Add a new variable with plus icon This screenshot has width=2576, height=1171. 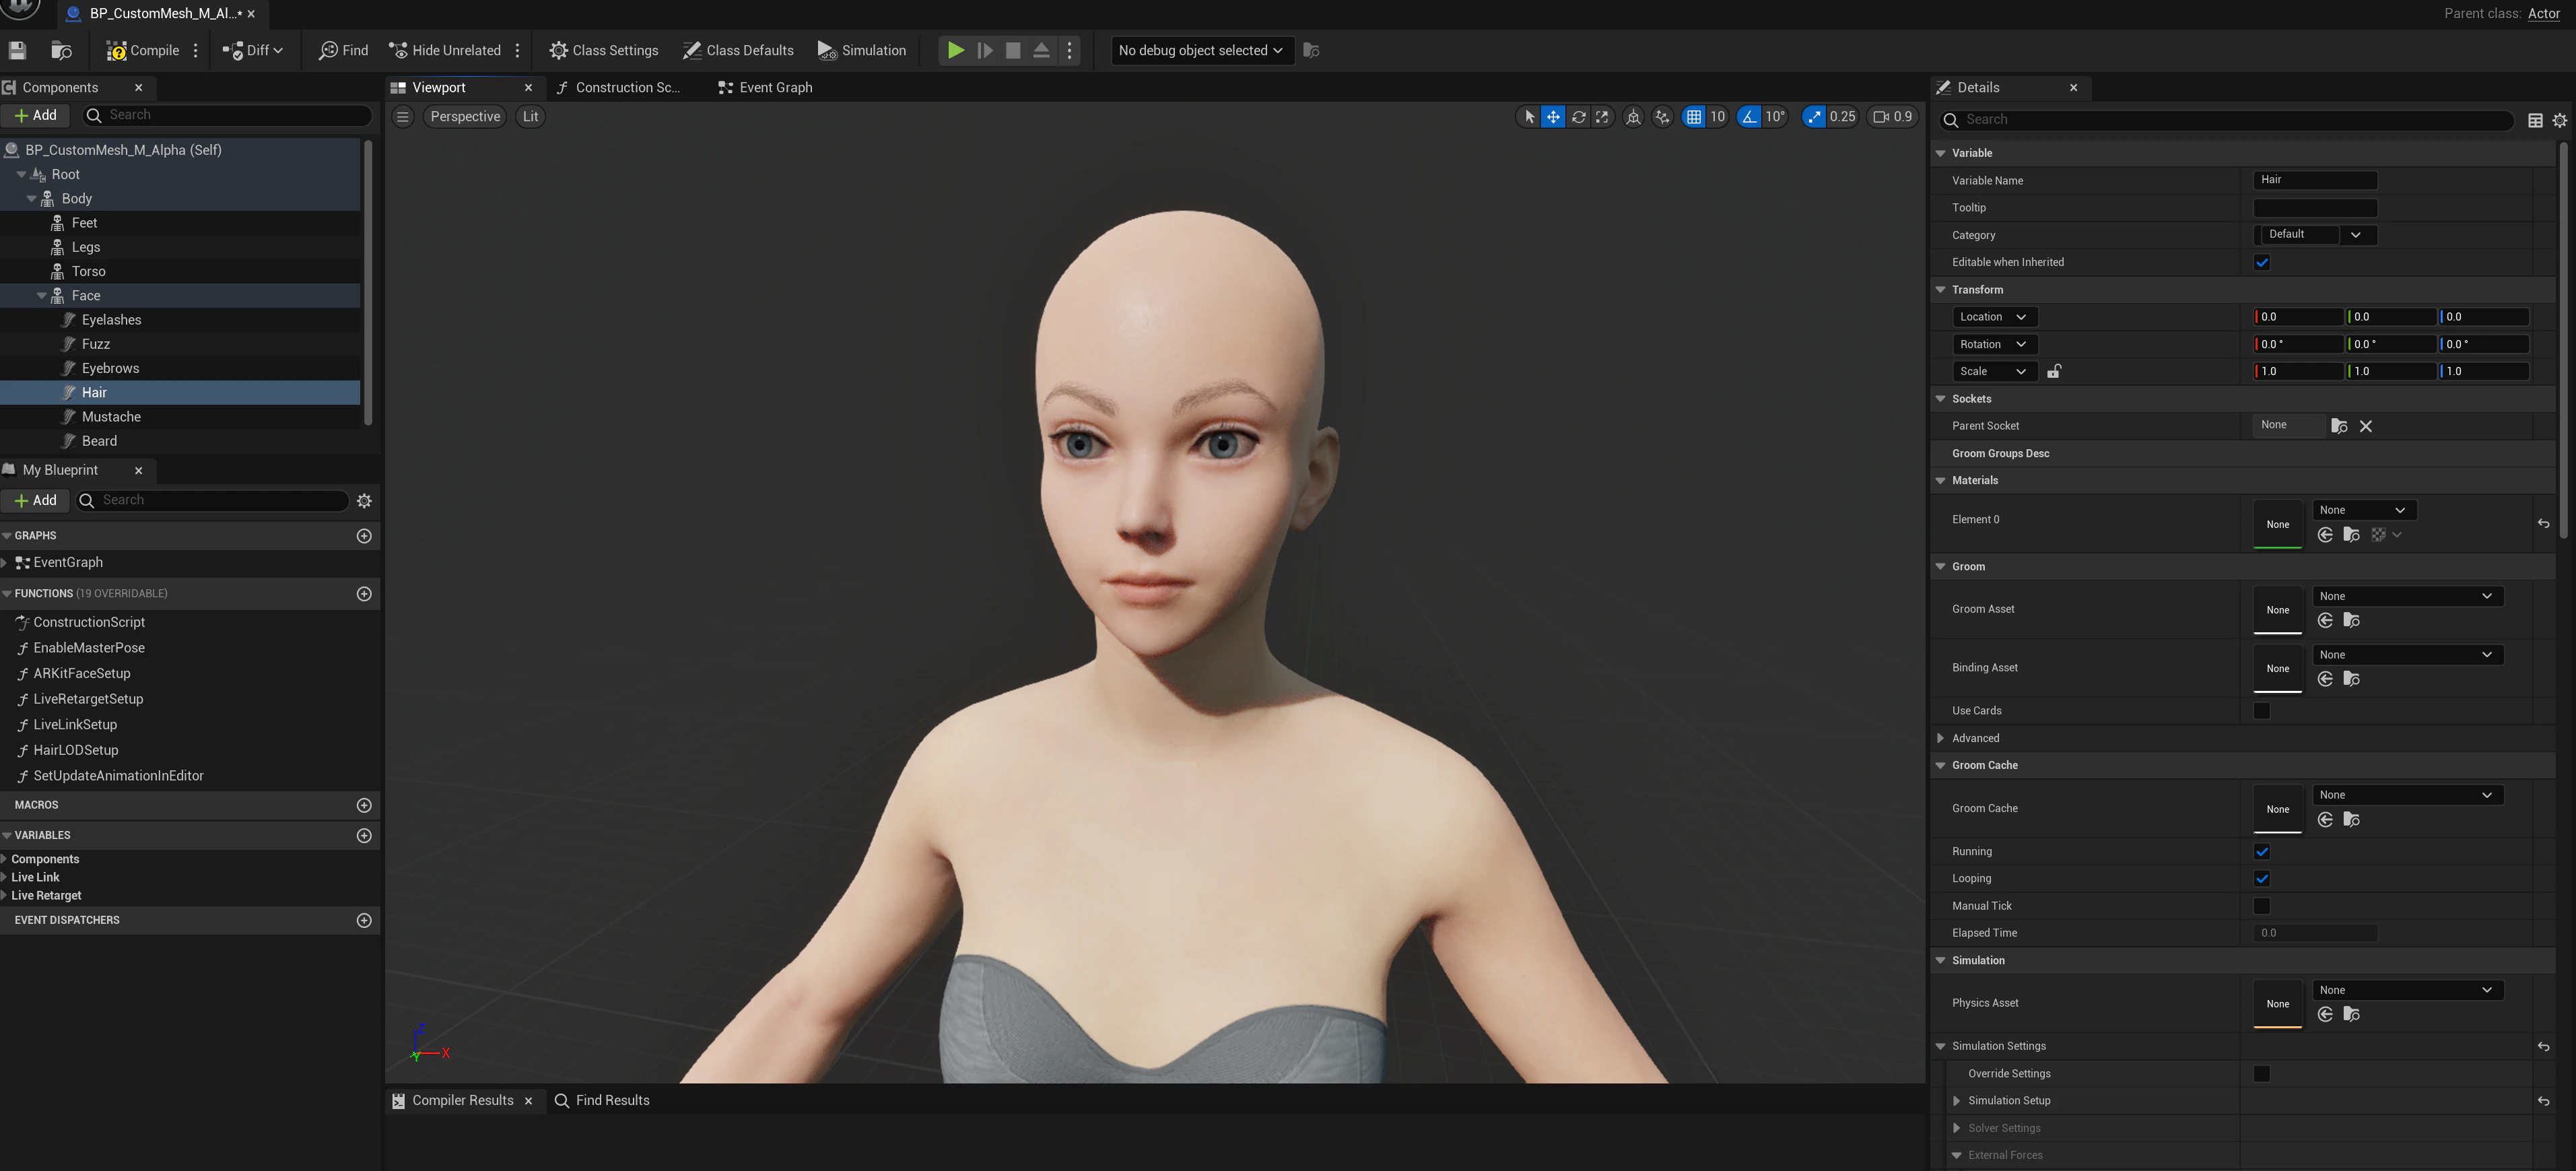click(x=364, y=836)
